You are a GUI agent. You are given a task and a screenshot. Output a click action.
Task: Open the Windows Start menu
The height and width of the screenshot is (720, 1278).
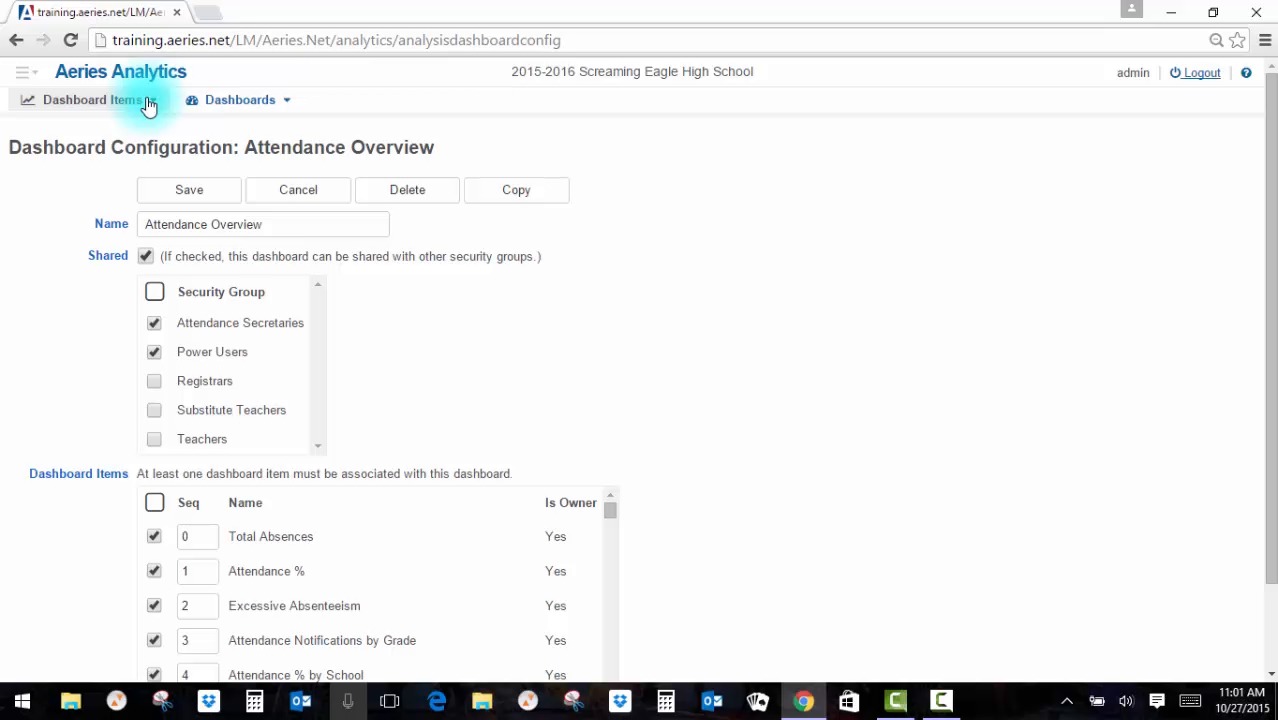pos(22,701)
